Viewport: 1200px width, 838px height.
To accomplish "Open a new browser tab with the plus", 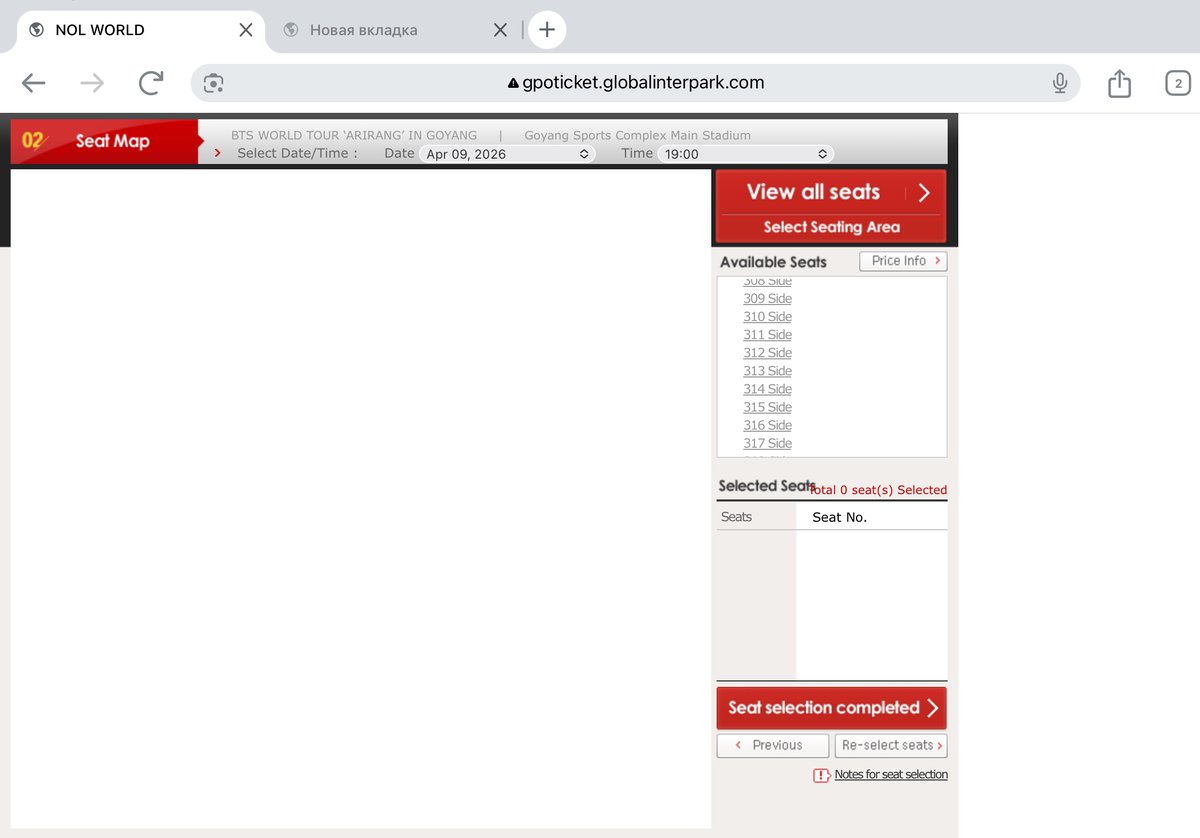I will tap(547, 30).
